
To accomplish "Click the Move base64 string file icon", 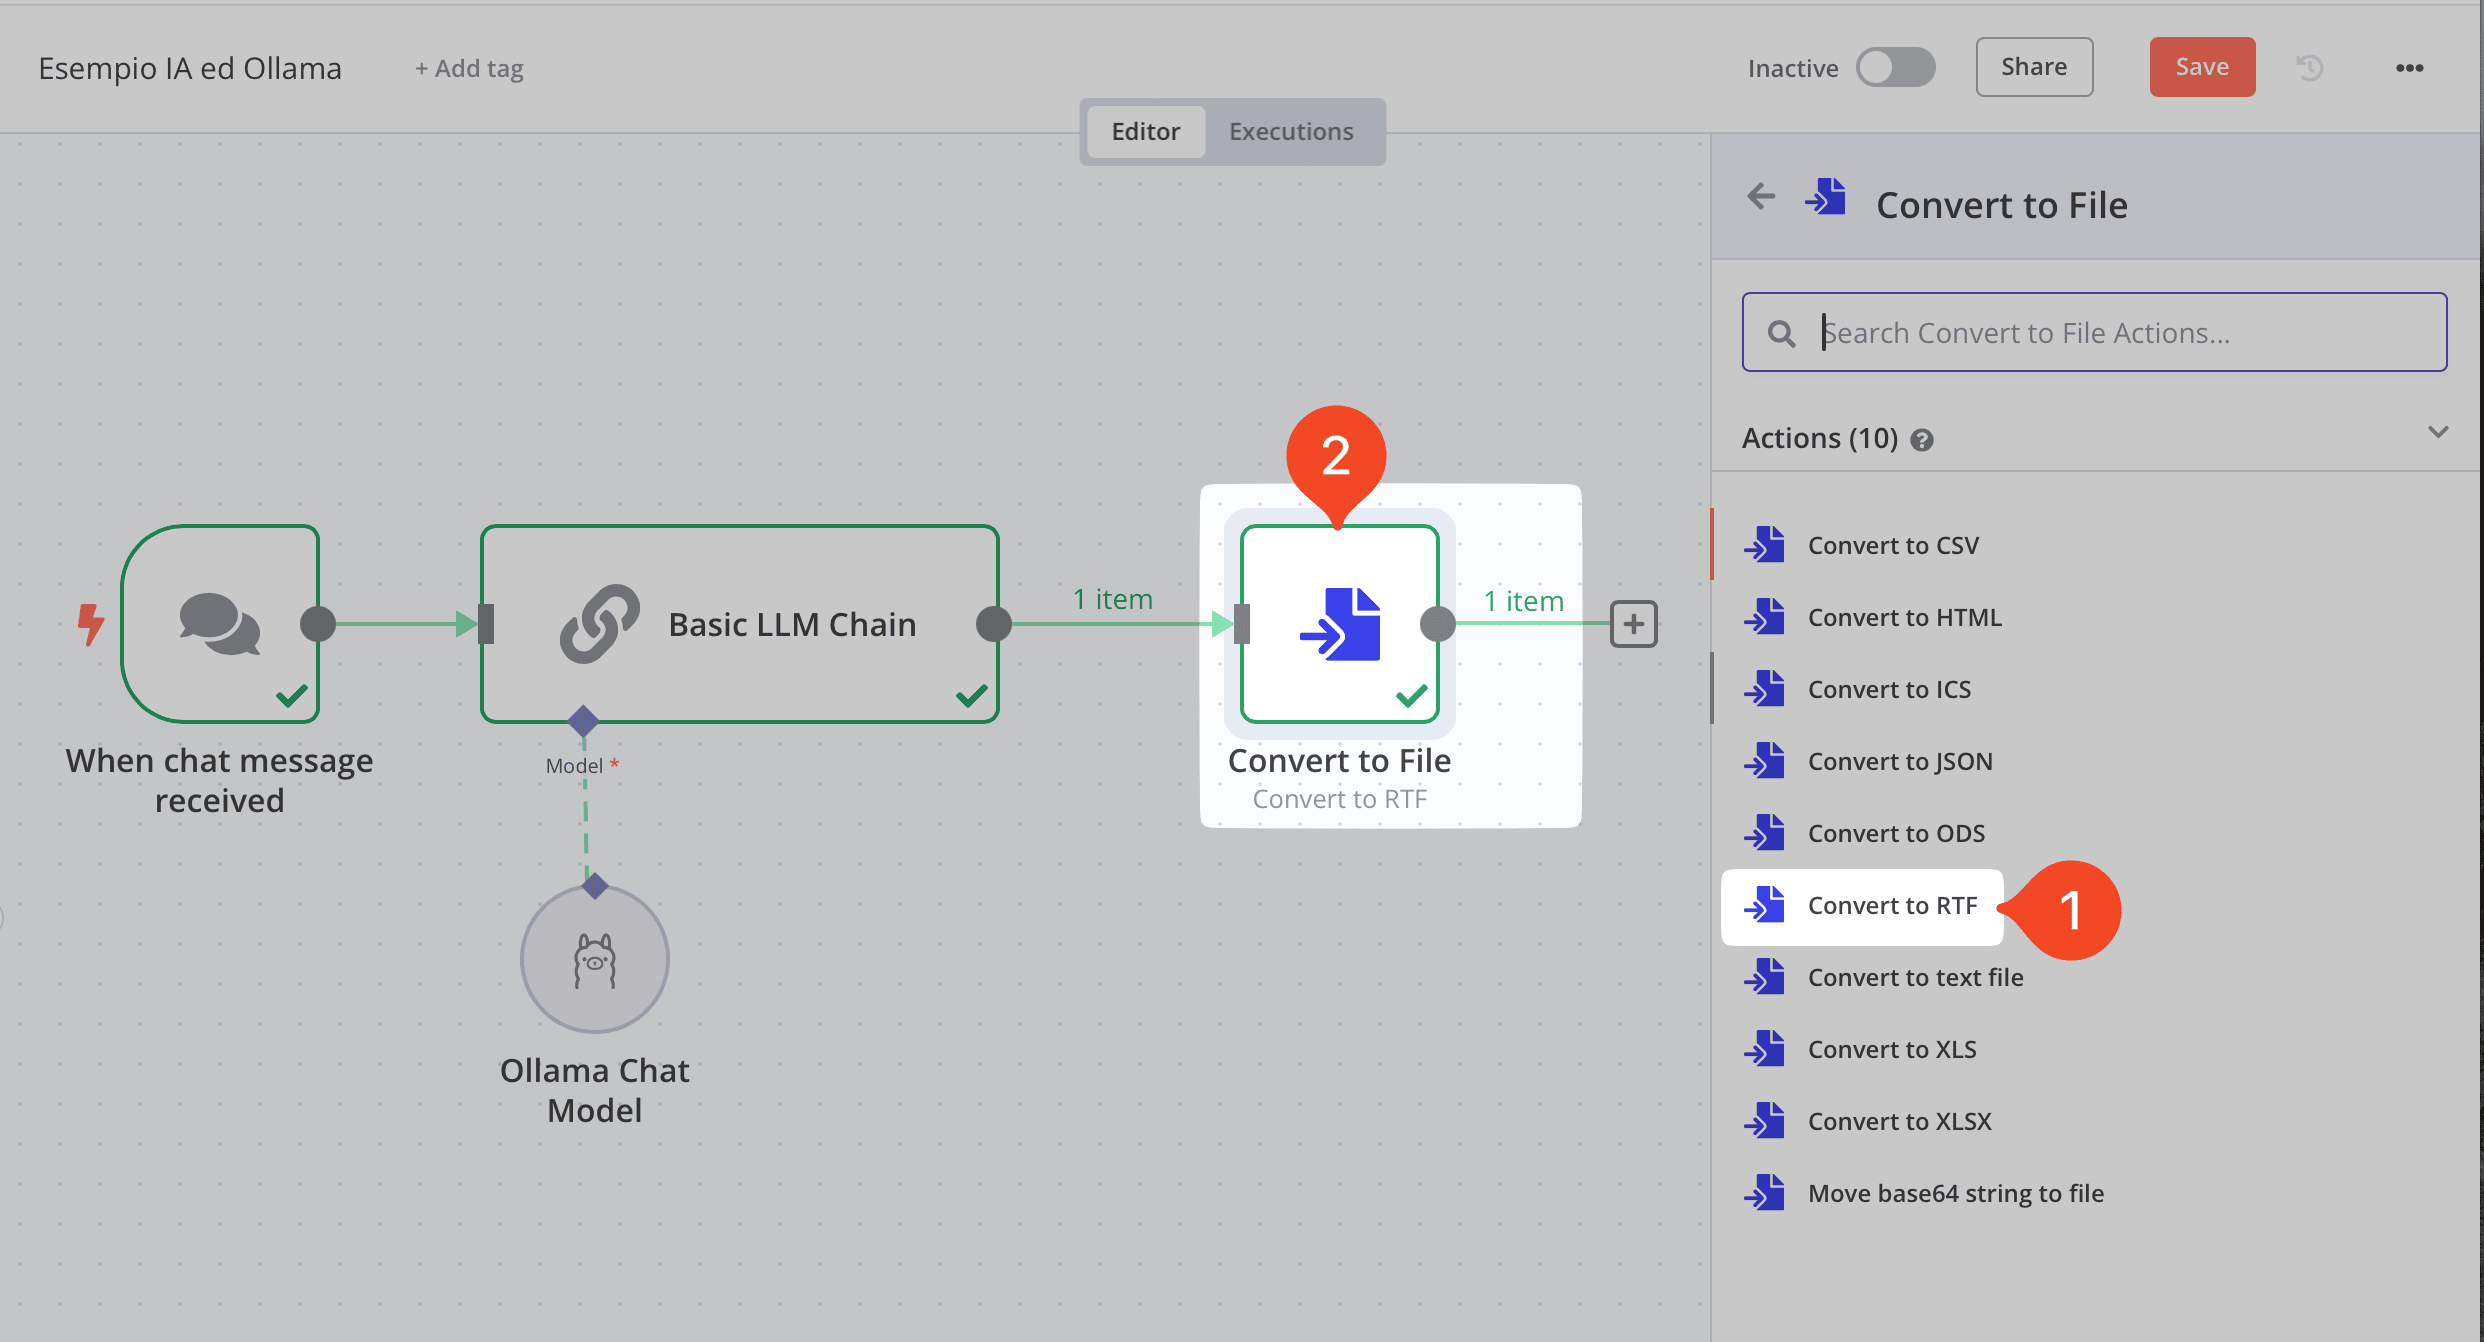I will point(1765,1193).
